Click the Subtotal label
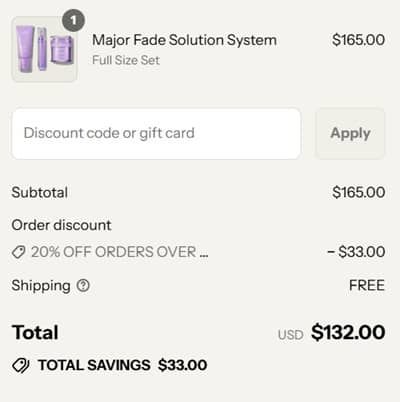 click(40, 192)
